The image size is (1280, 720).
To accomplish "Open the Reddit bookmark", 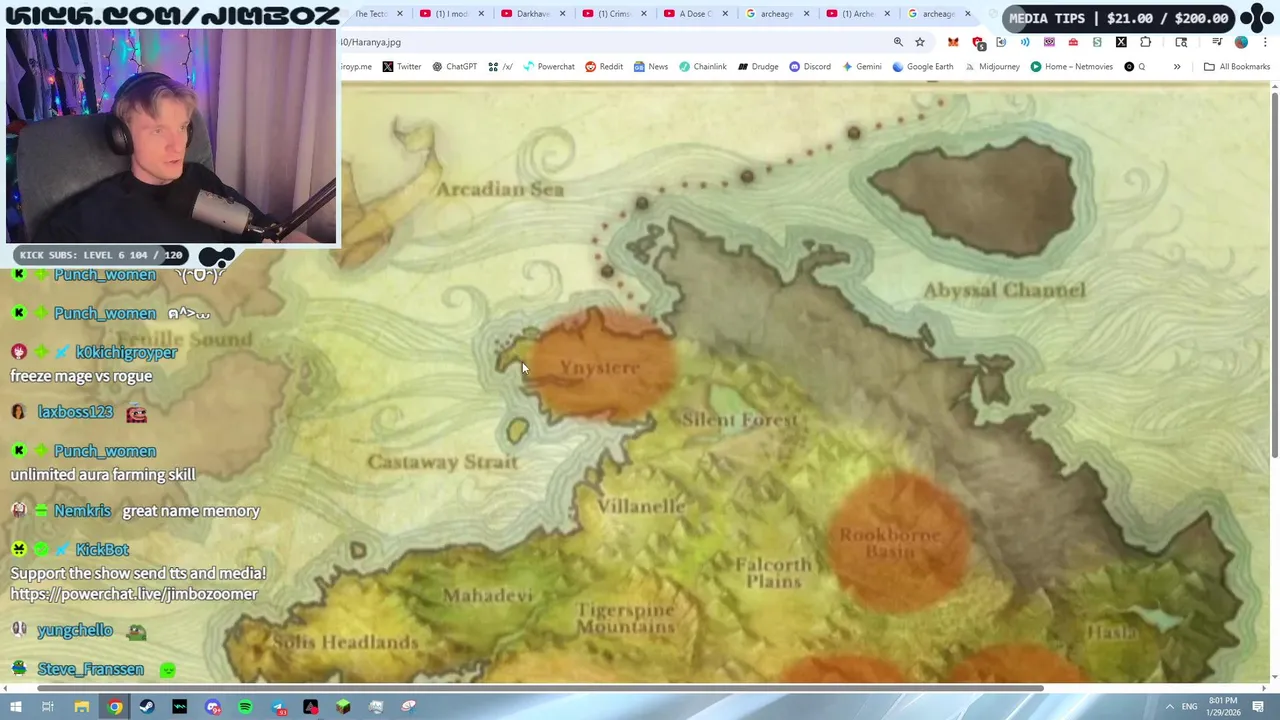I will 604,67.
